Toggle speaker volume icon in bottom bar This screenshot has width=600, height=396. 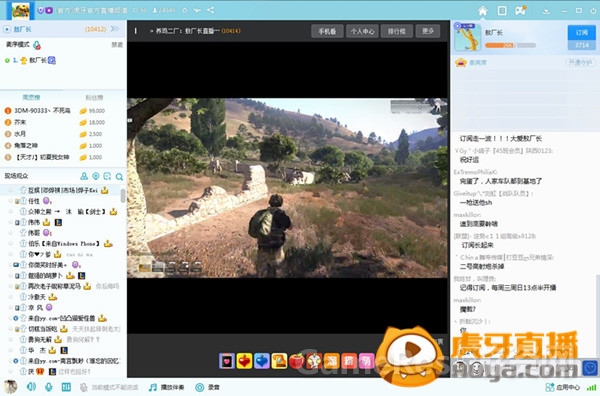tap(31, 387)
